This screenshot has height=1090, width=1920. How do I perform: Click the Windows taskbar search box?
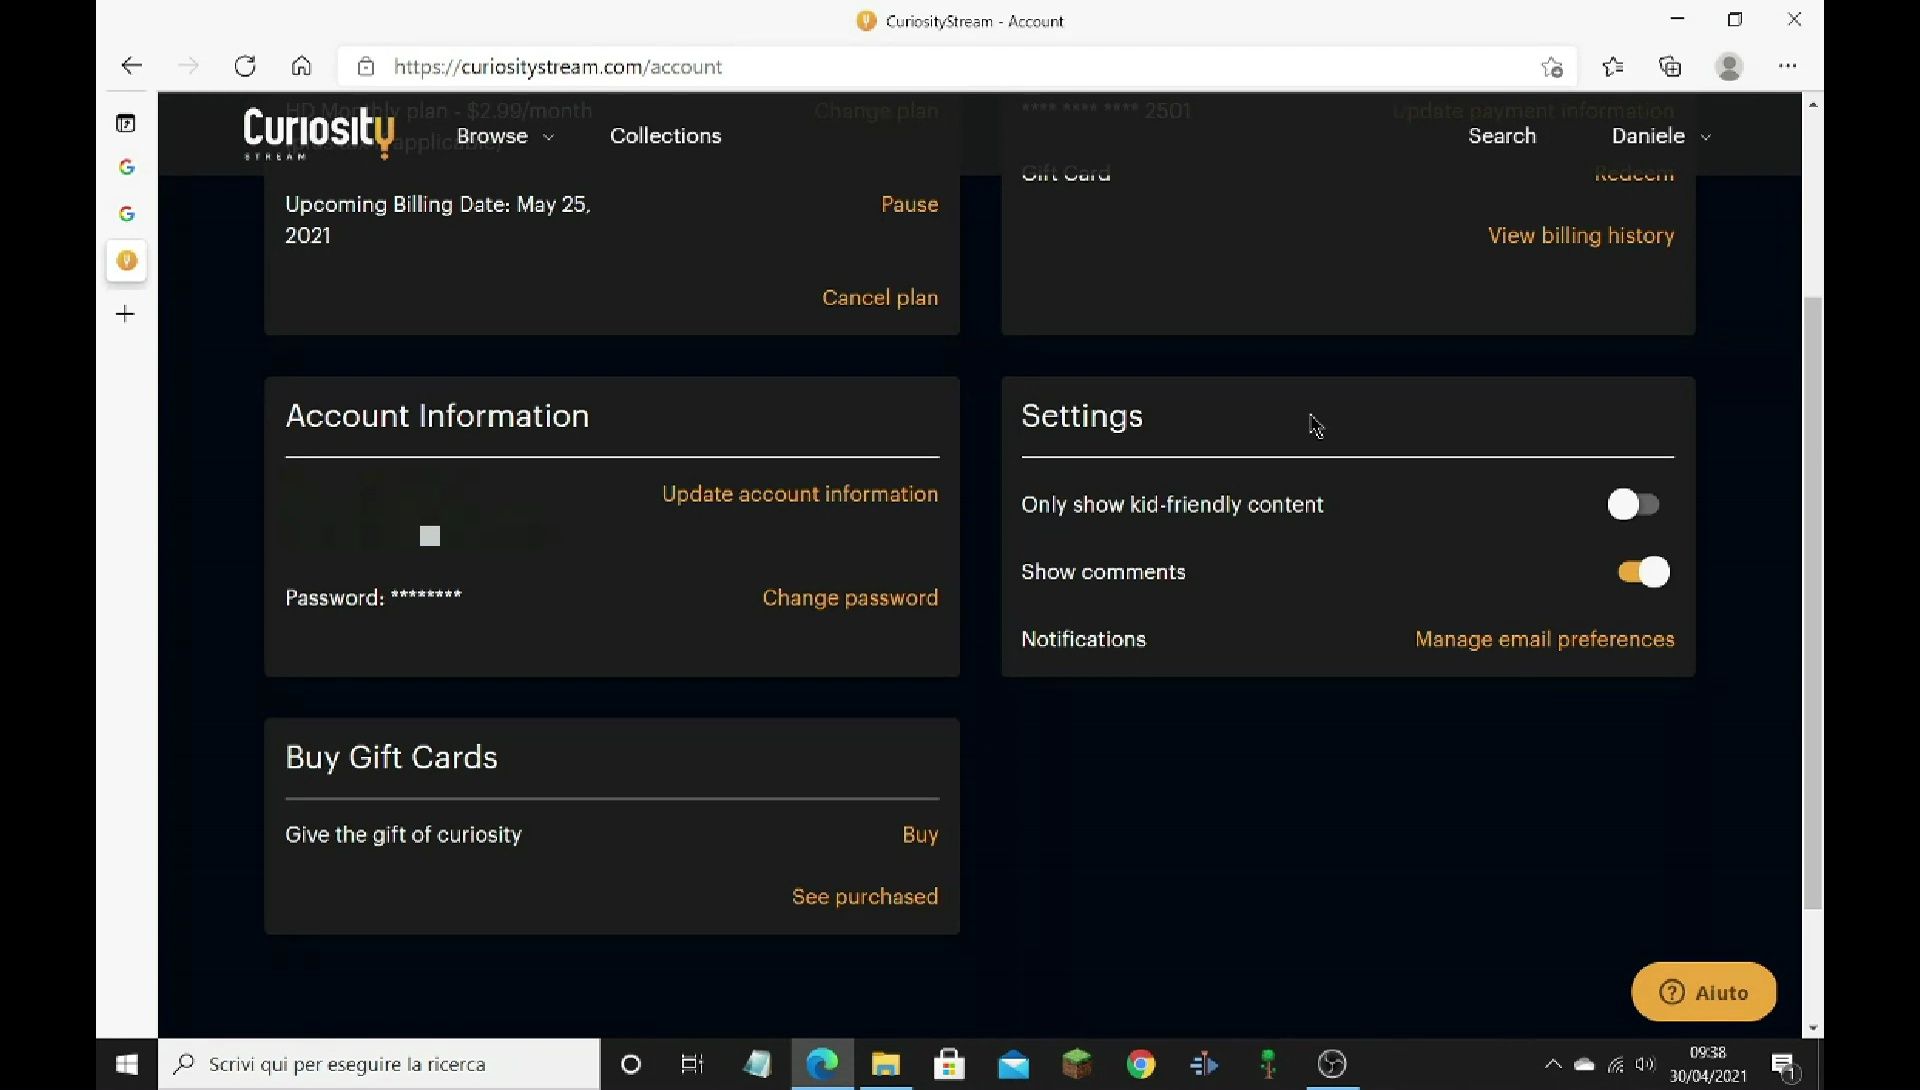[x=379, y=1064]
